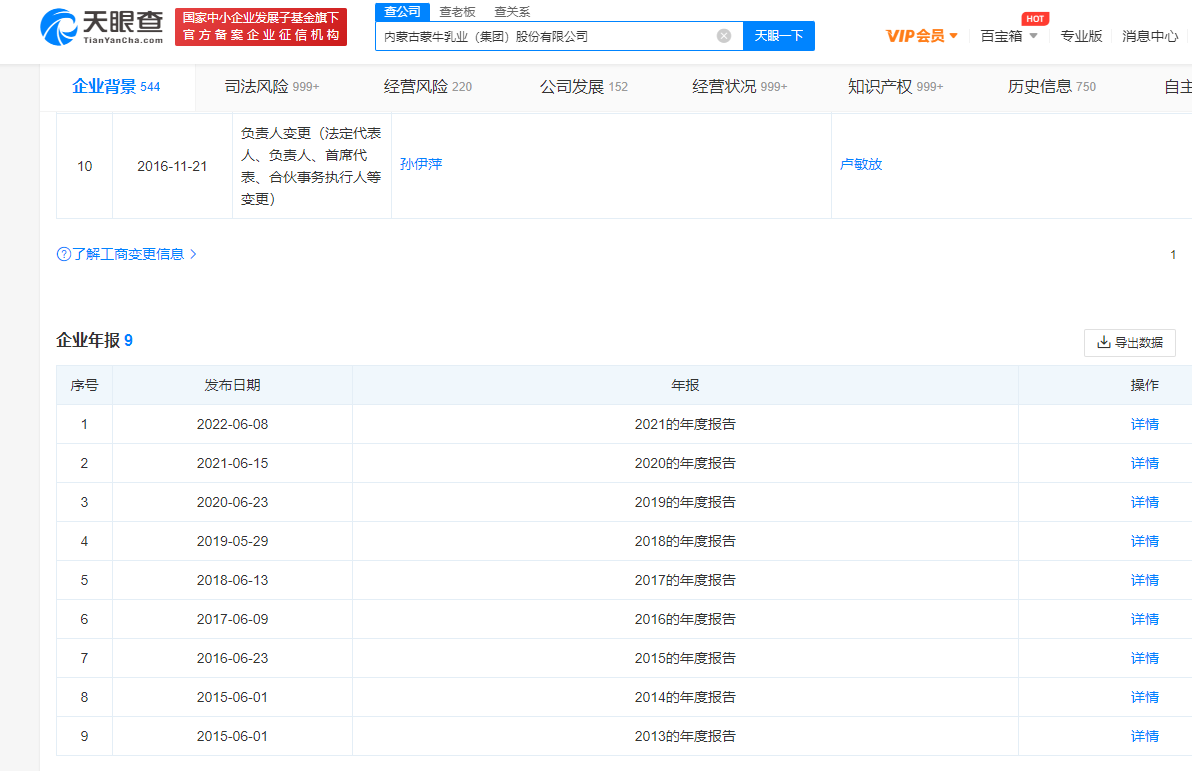Click the 2019的年度报告 cell
Viewport: 1192px width, 771px height.
pos(685,502)
